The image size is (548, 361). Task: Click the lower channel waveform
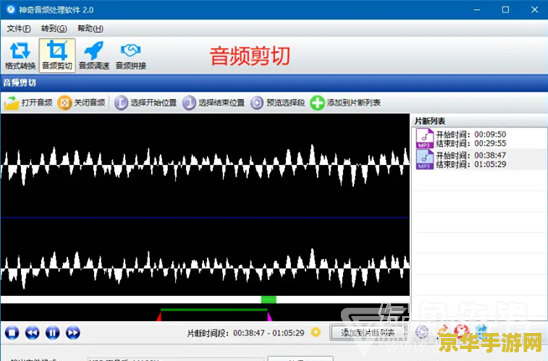[205, 268]
